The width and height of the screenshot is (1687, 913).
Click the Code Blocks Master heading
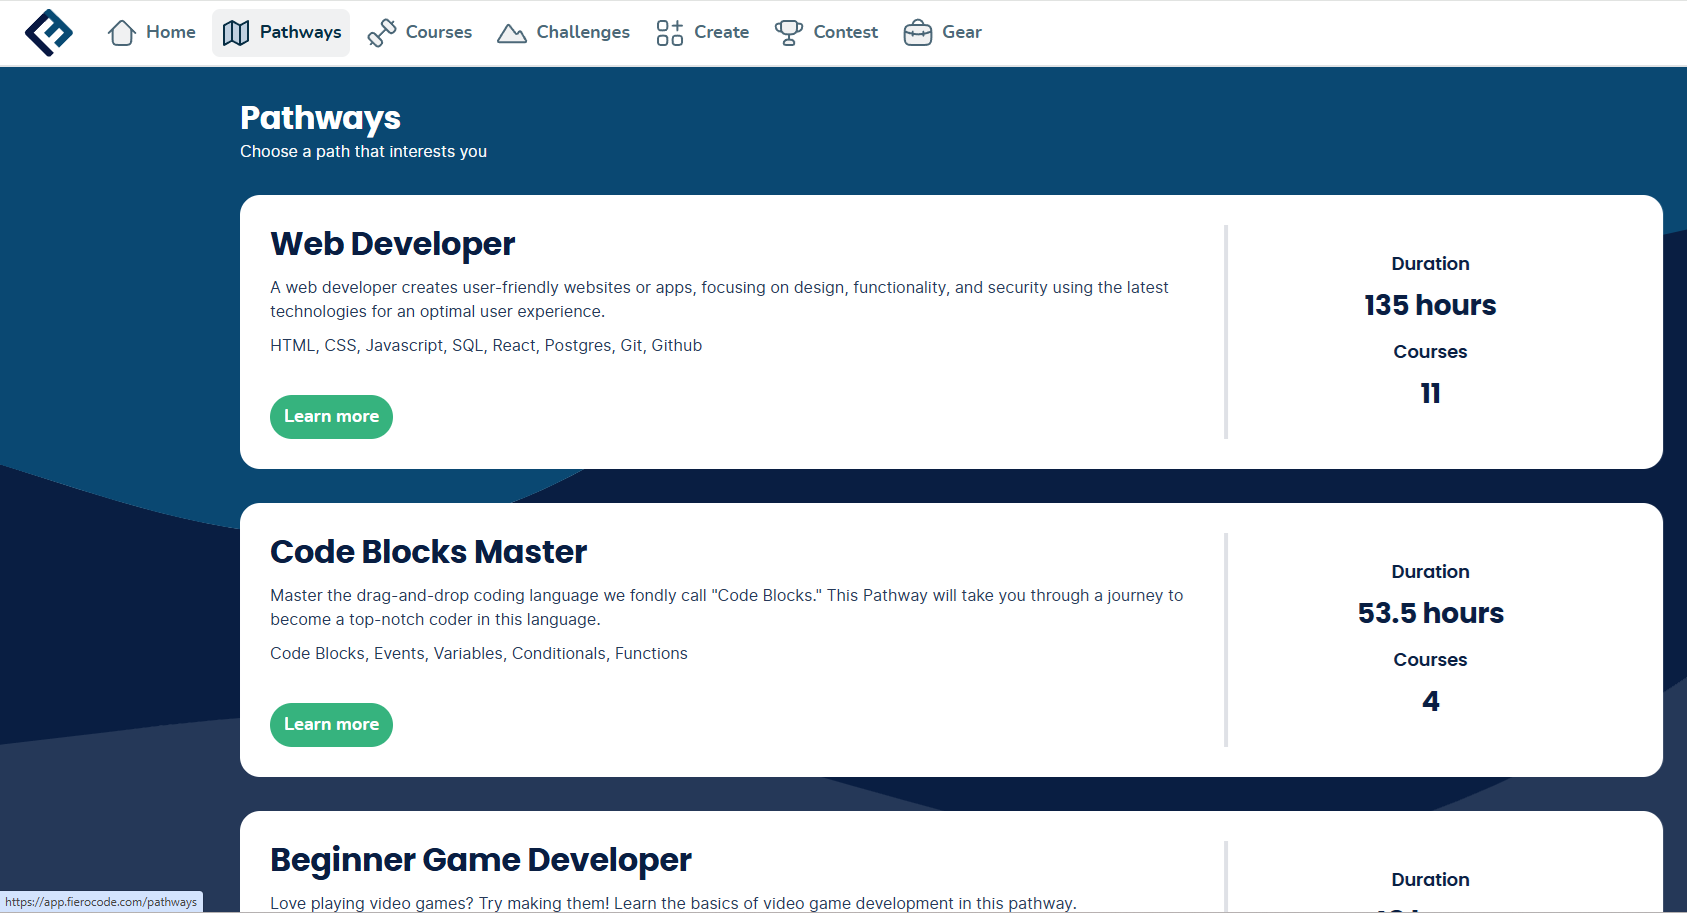coord(429,552)
